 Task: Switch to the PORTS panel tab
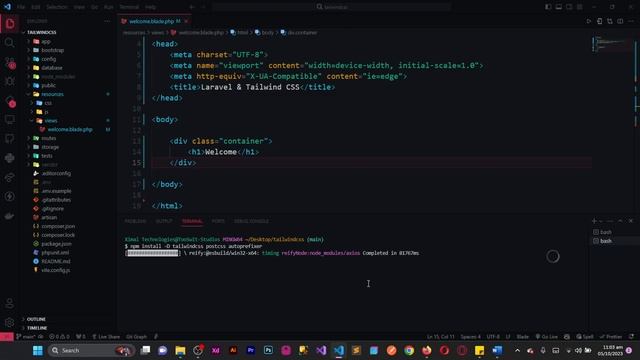pos(218,221)
